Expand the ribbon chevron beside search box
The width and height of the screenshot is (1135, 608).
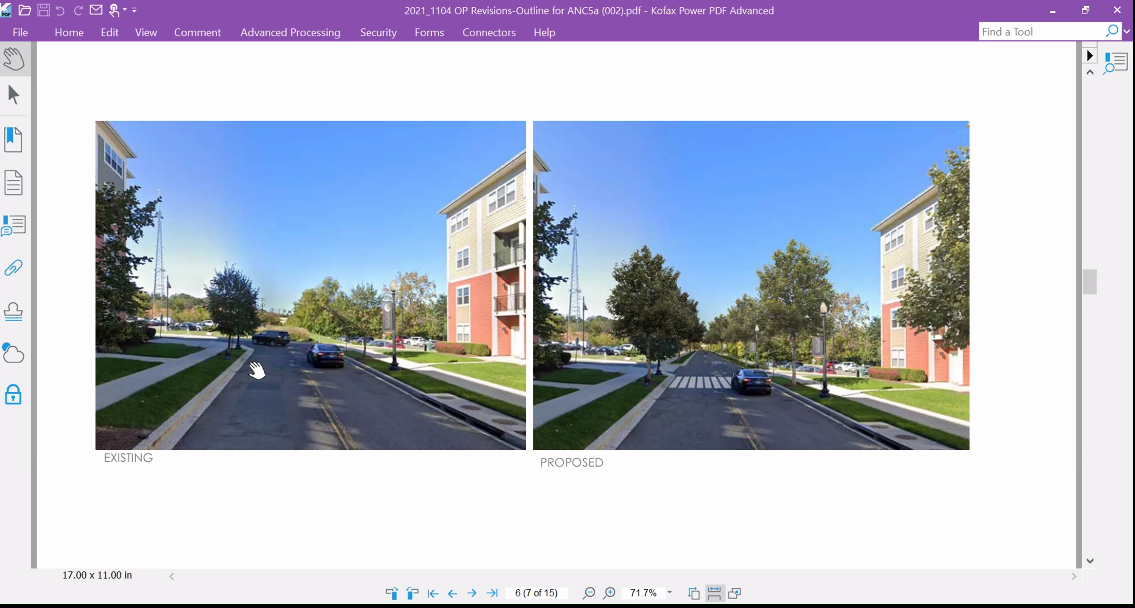[x=1127, y=32]
